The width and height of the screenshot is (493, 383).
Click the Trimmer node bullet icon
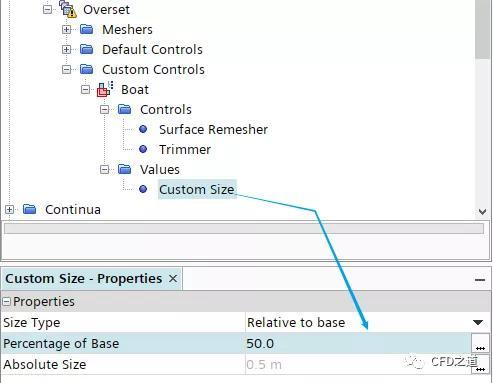click(143, 149)
